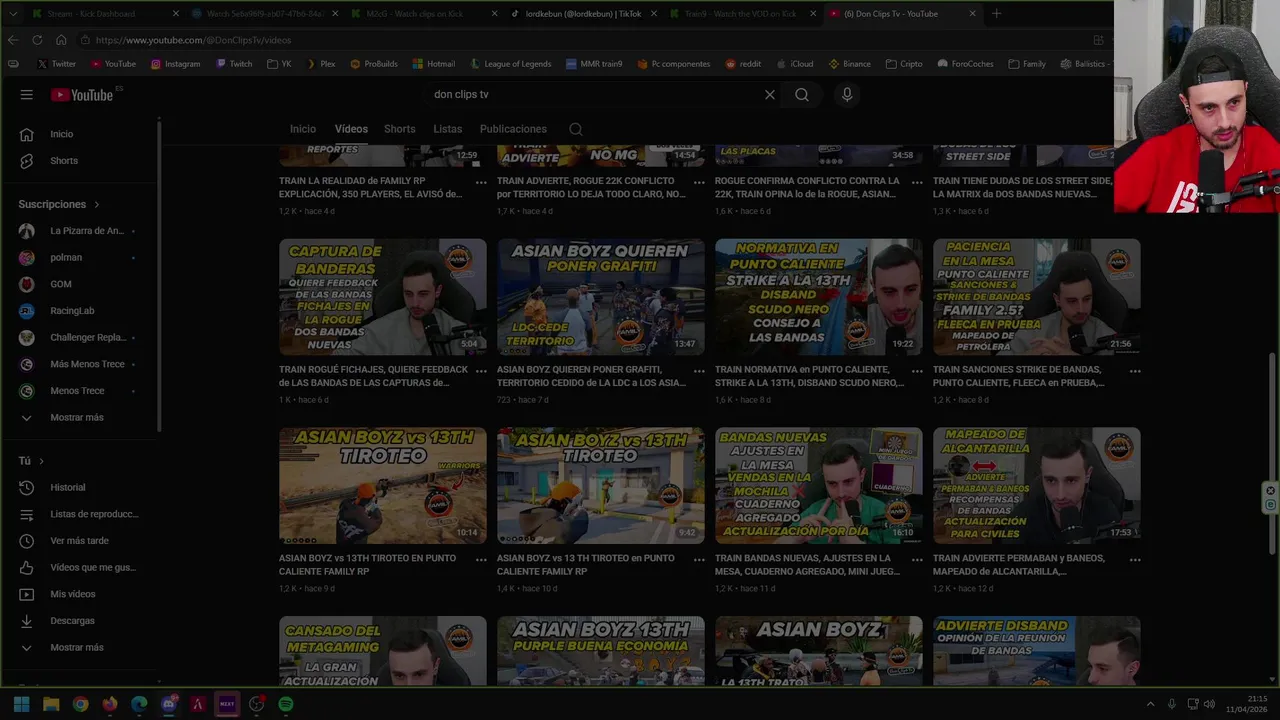Open File Explorer from taskbar

click(51, 704)
